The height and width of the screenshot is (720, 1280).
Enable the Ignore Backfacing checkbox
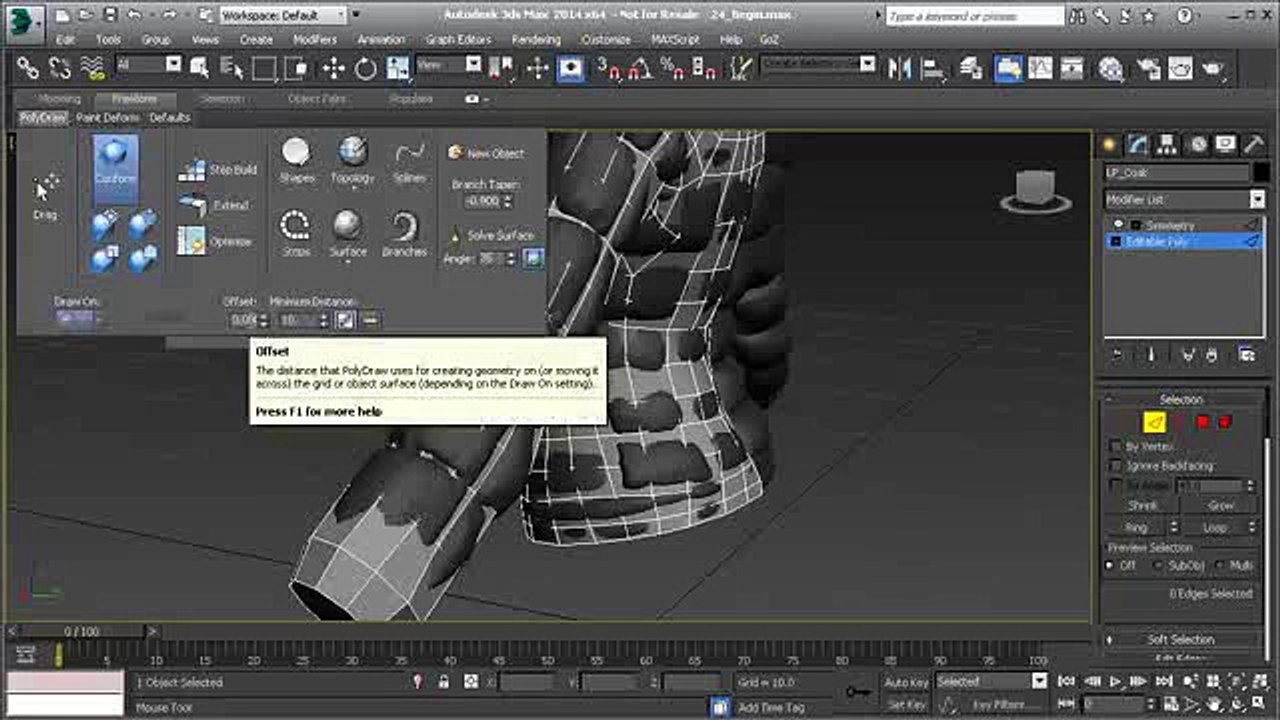click(1116, 466)
